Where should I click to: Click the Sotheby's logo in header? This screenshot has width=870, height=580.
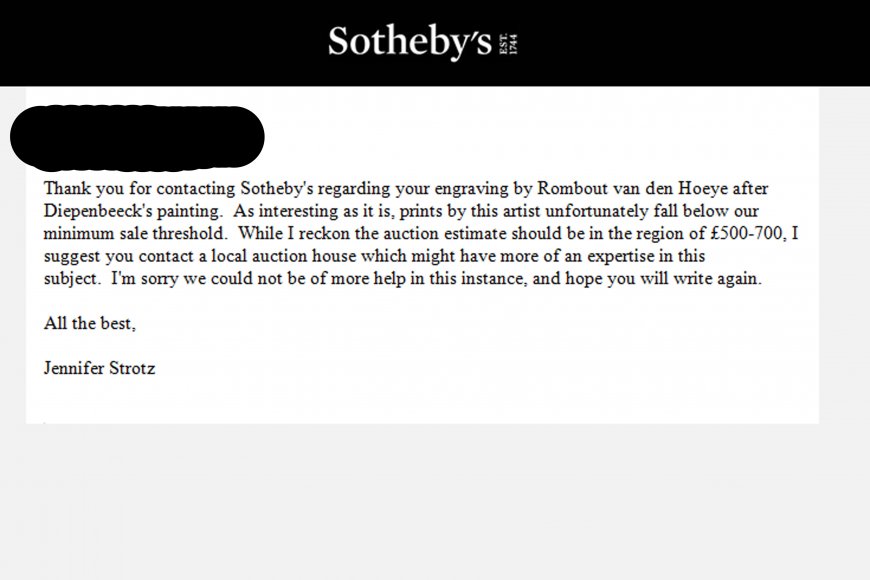point(409,42)
